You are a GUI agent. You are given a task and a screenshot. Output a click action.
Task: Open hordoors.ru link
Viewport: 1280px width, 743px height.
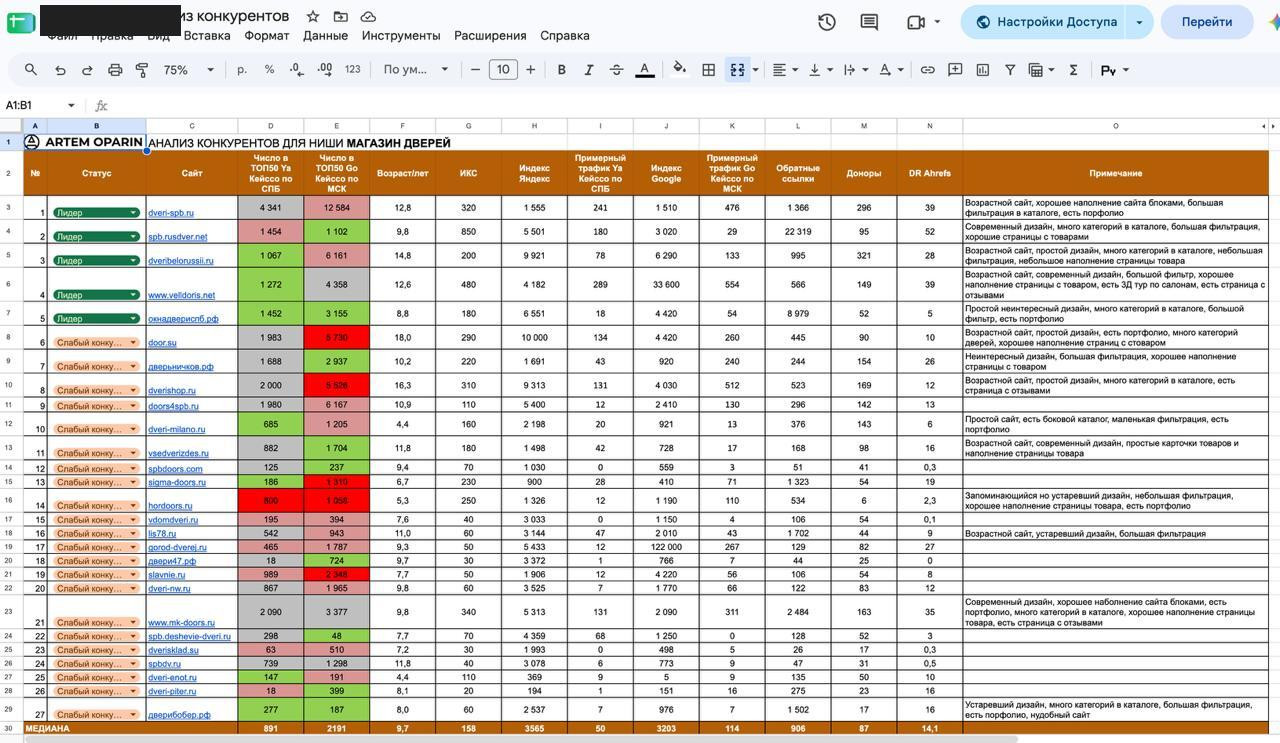click(170, 506)
